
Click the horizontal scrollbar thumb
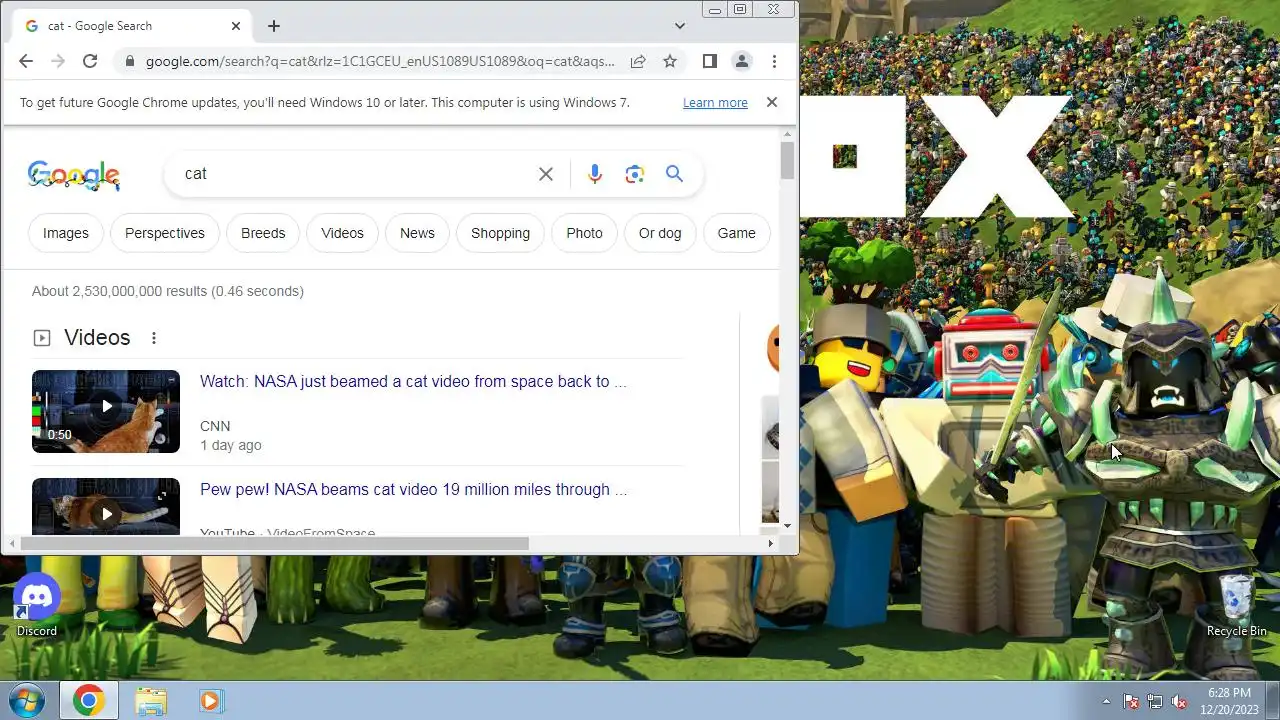click(x=274, y=544)
